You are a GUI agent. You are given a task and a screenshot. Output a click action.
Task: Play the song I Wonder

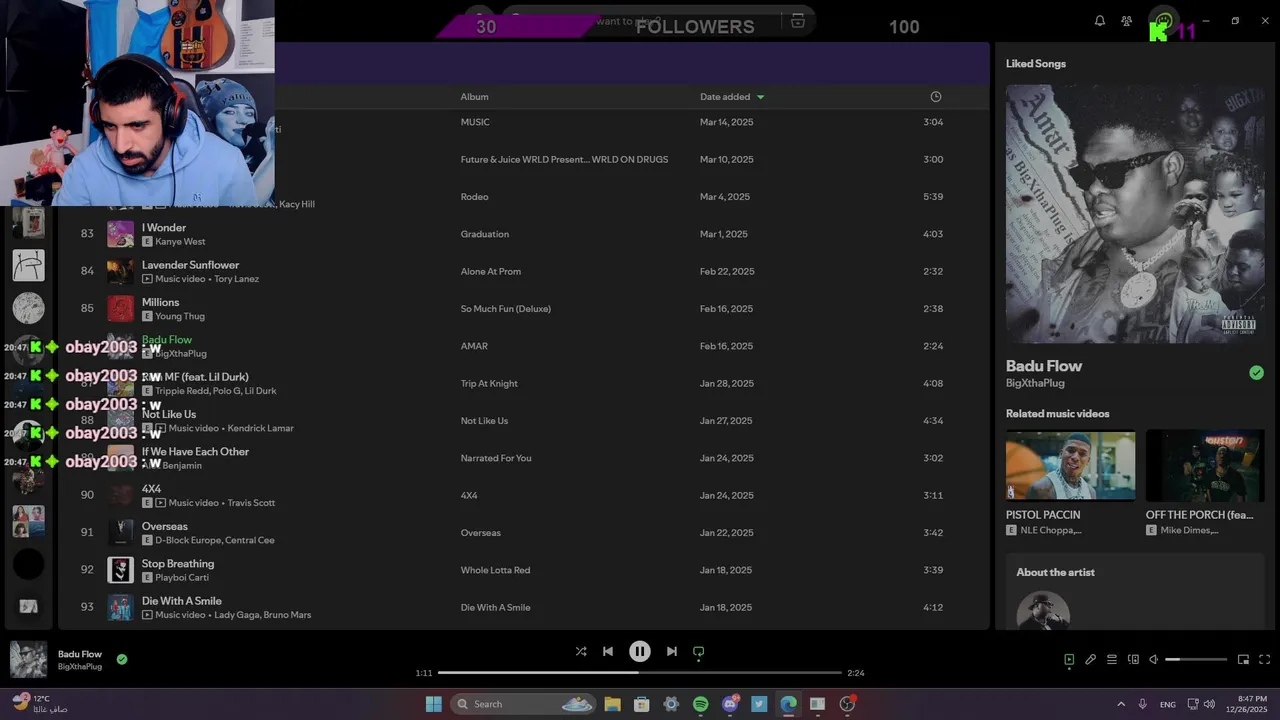(164, 227)
